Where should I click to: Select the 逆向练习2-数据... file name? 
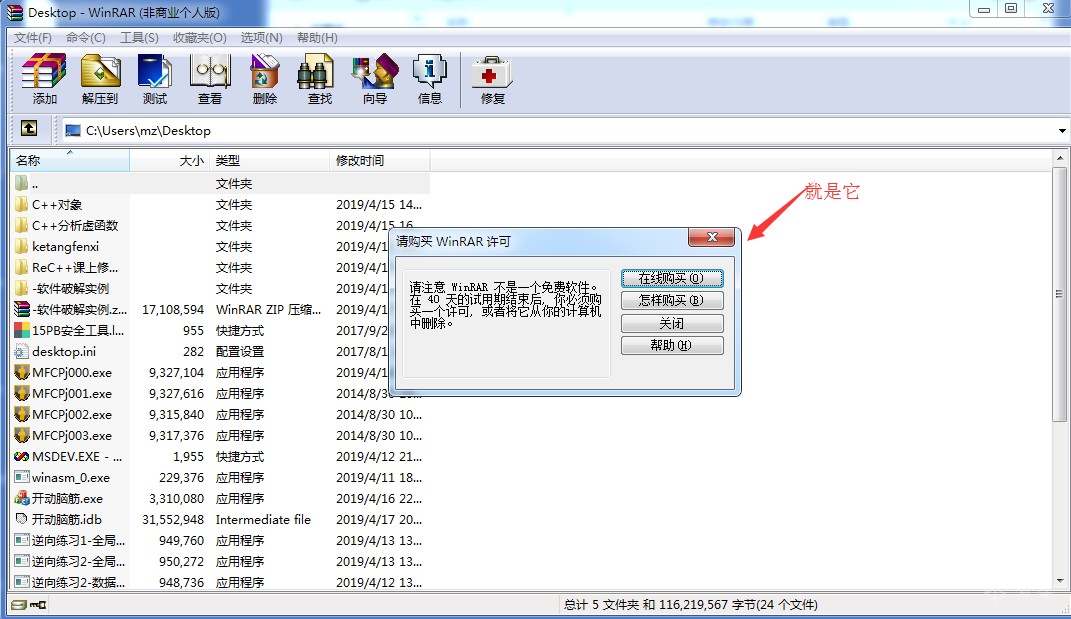(79, 583)
